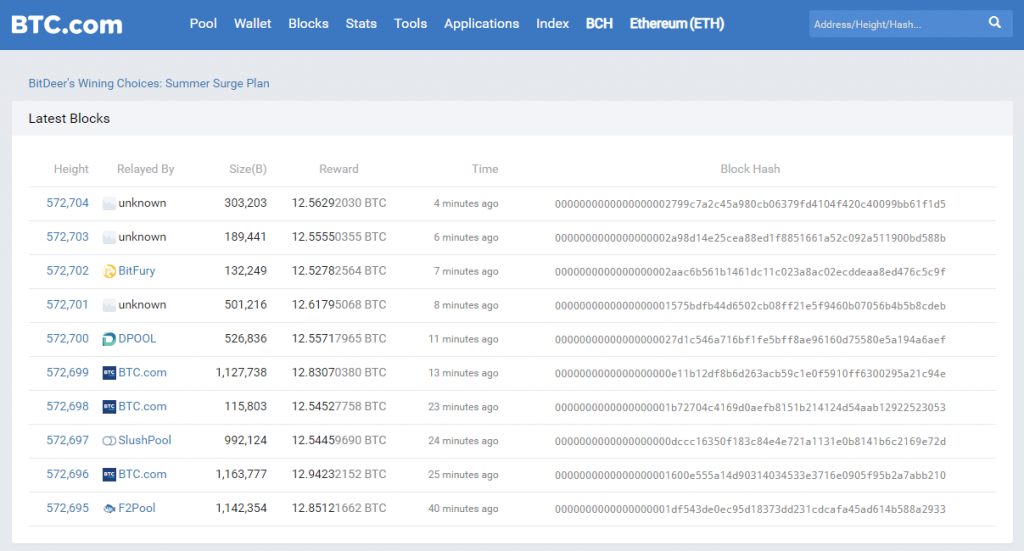Click block hash ending 169e72d
This screenshot has height=551, width=1024.
tap(750, 442)
